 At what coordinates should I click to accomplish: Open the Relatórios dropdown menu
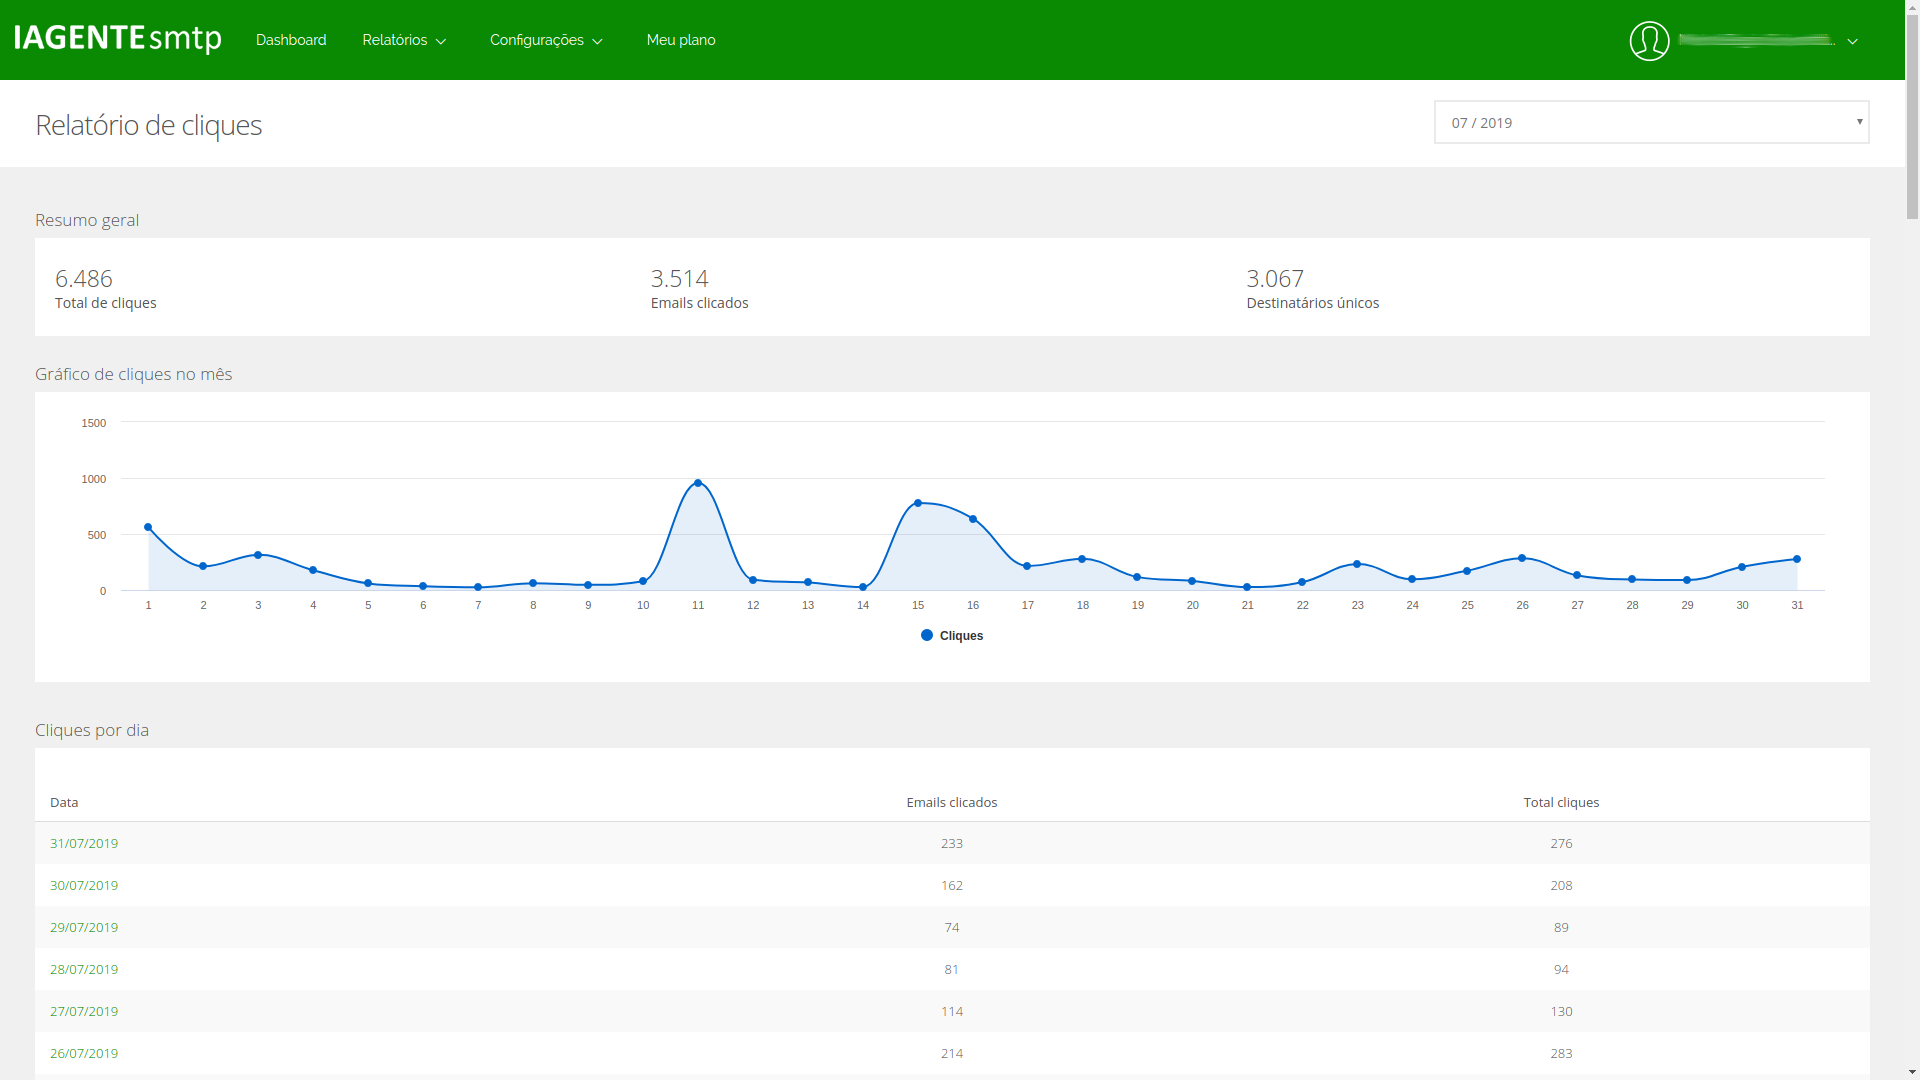[404, 40]
